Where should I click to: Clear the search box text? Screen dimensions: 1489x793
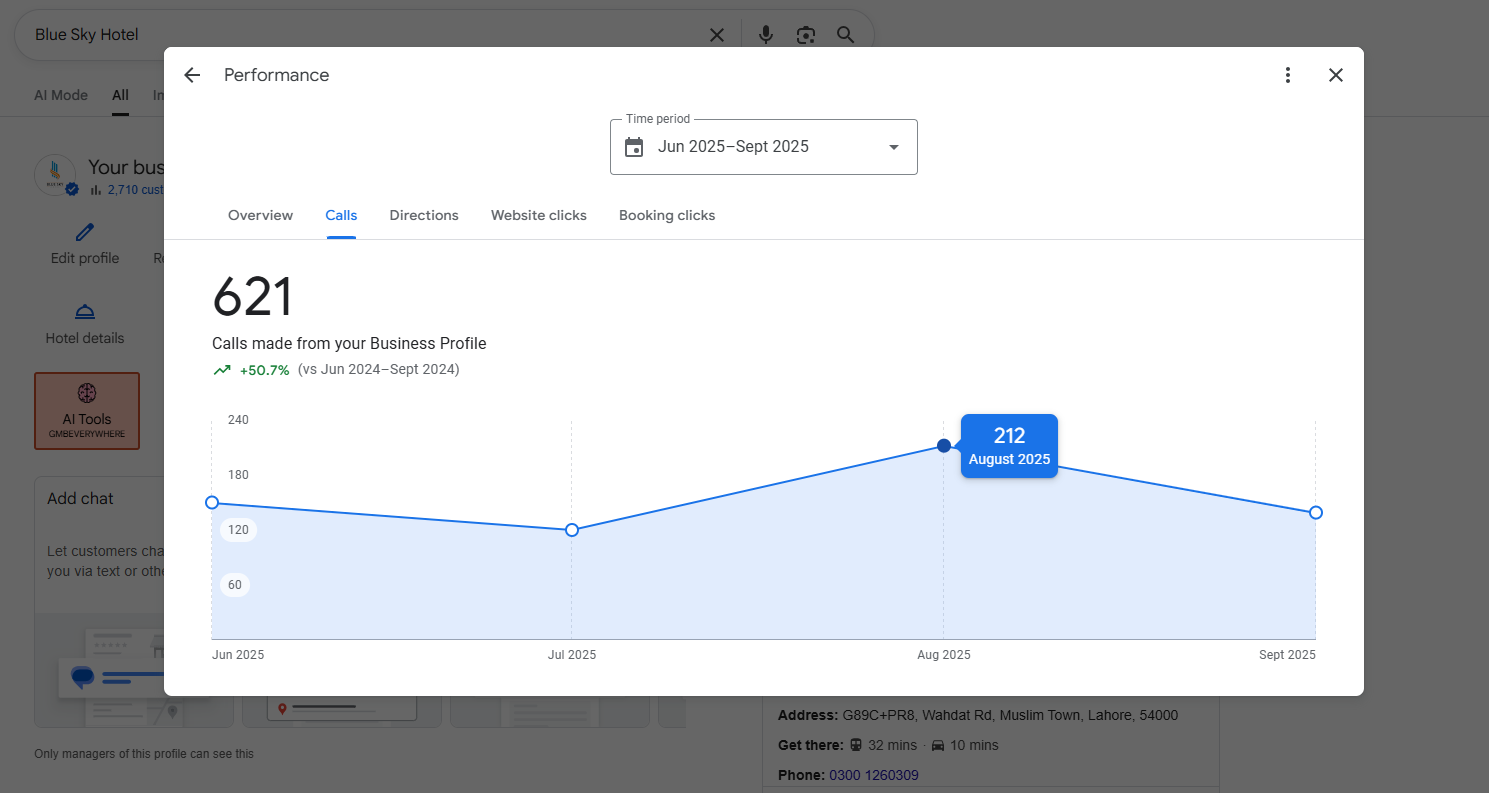pyautogui.click(x=717, y=35)
